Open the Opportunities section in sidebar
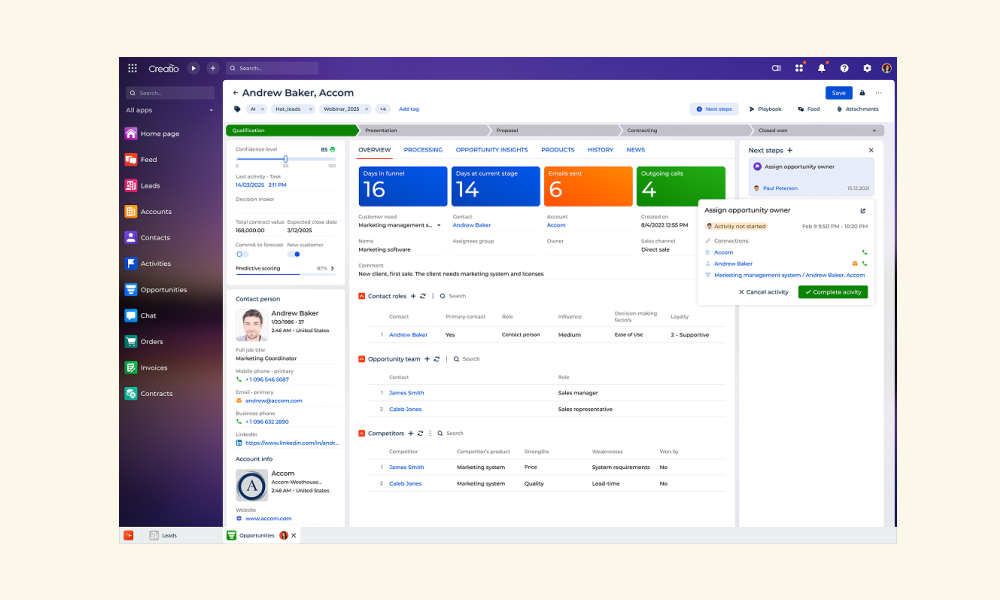Screen dimensions: 1000x600 click(156, 289)
